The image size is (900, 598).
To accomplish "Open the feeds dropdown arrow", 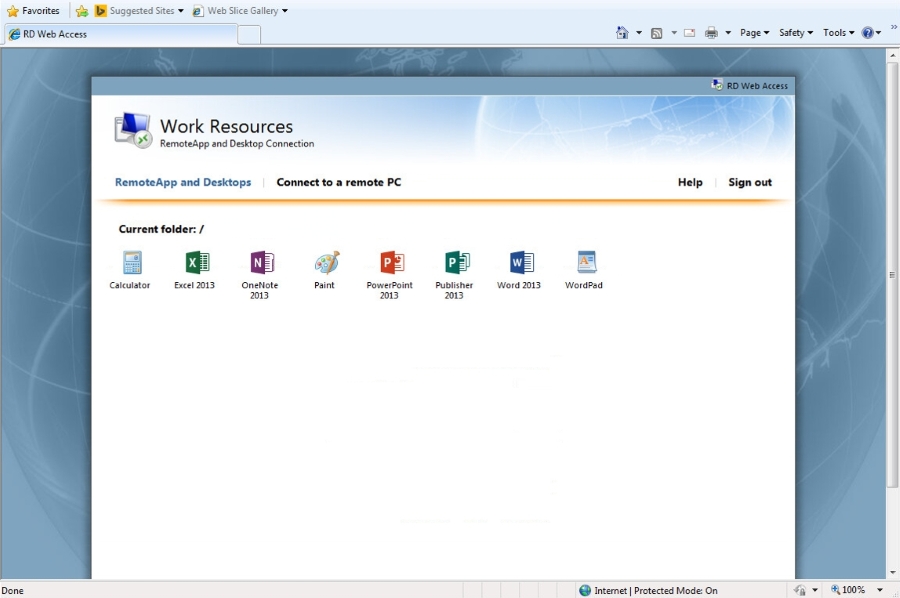I will coord(674,33).
